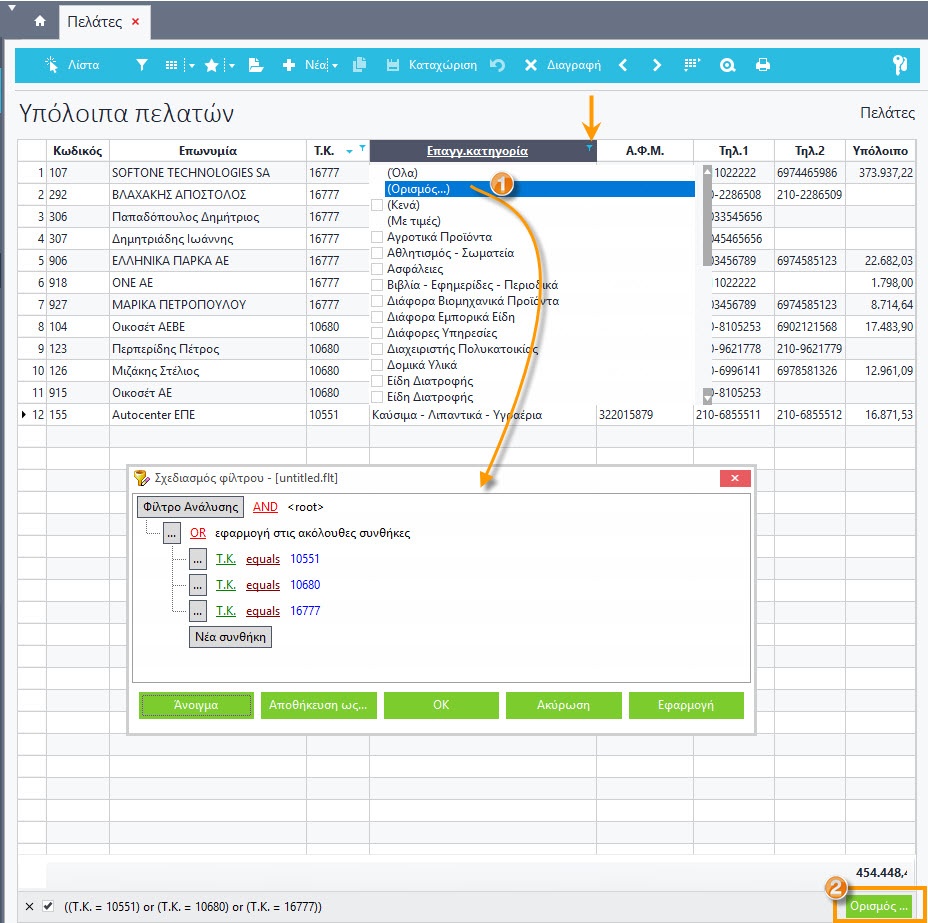The height and width of the screenshot is (923, 928).
Task: Open the Νέα dropdown arrow
Action: (334, 66)
